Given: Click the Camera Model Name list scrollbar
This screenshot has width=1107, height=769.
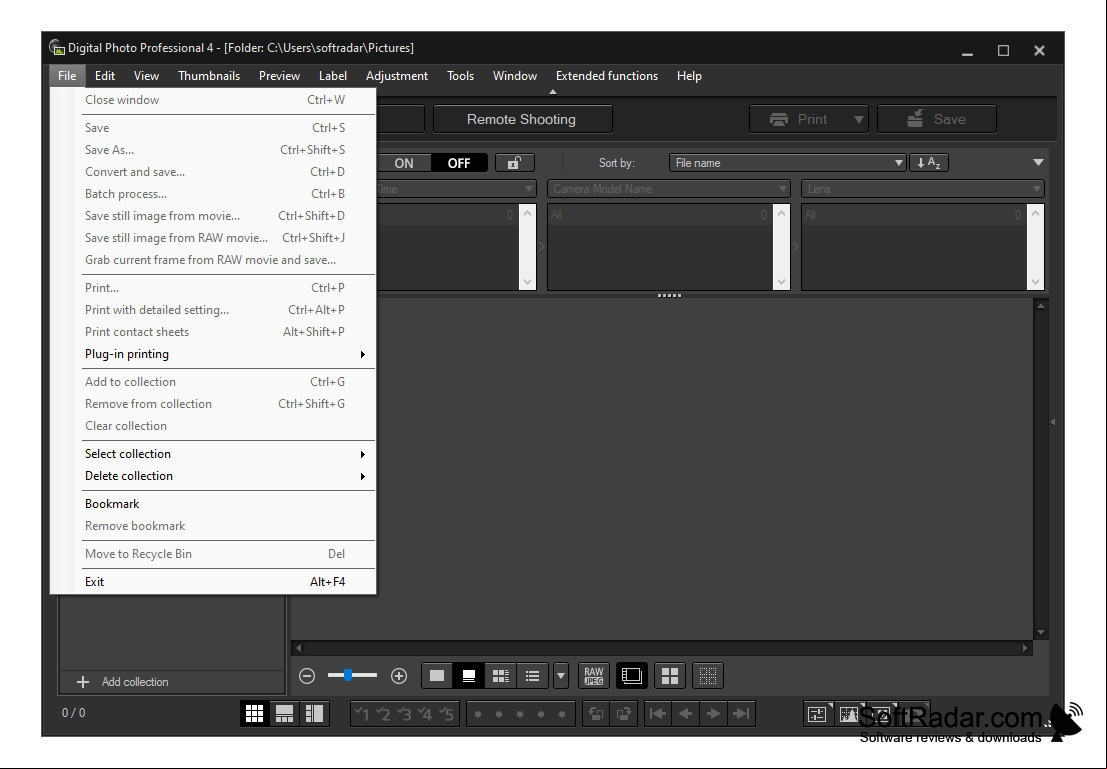Looking at the screenshot, I should (781, 247).
